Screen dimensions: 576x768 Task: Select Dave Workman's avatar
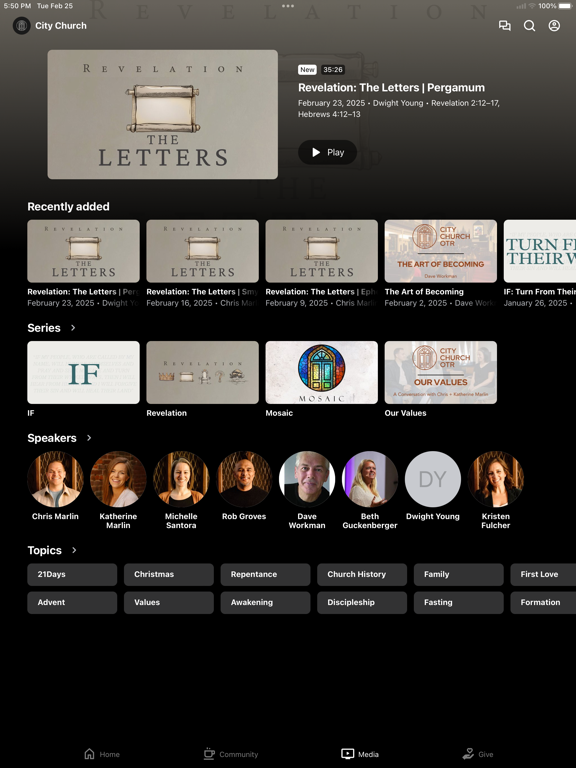pos(307,479)
